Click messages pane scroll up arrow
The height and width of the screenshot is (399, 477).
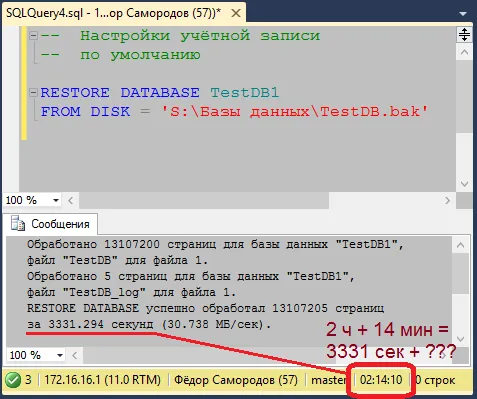pyautogui.click(x=460, y=245)
